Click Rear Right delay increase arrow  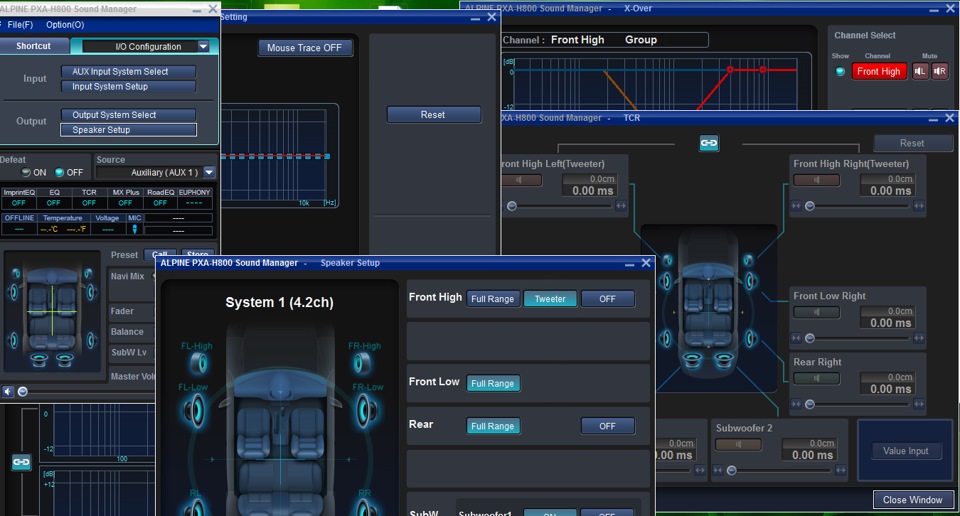(919, 404)
